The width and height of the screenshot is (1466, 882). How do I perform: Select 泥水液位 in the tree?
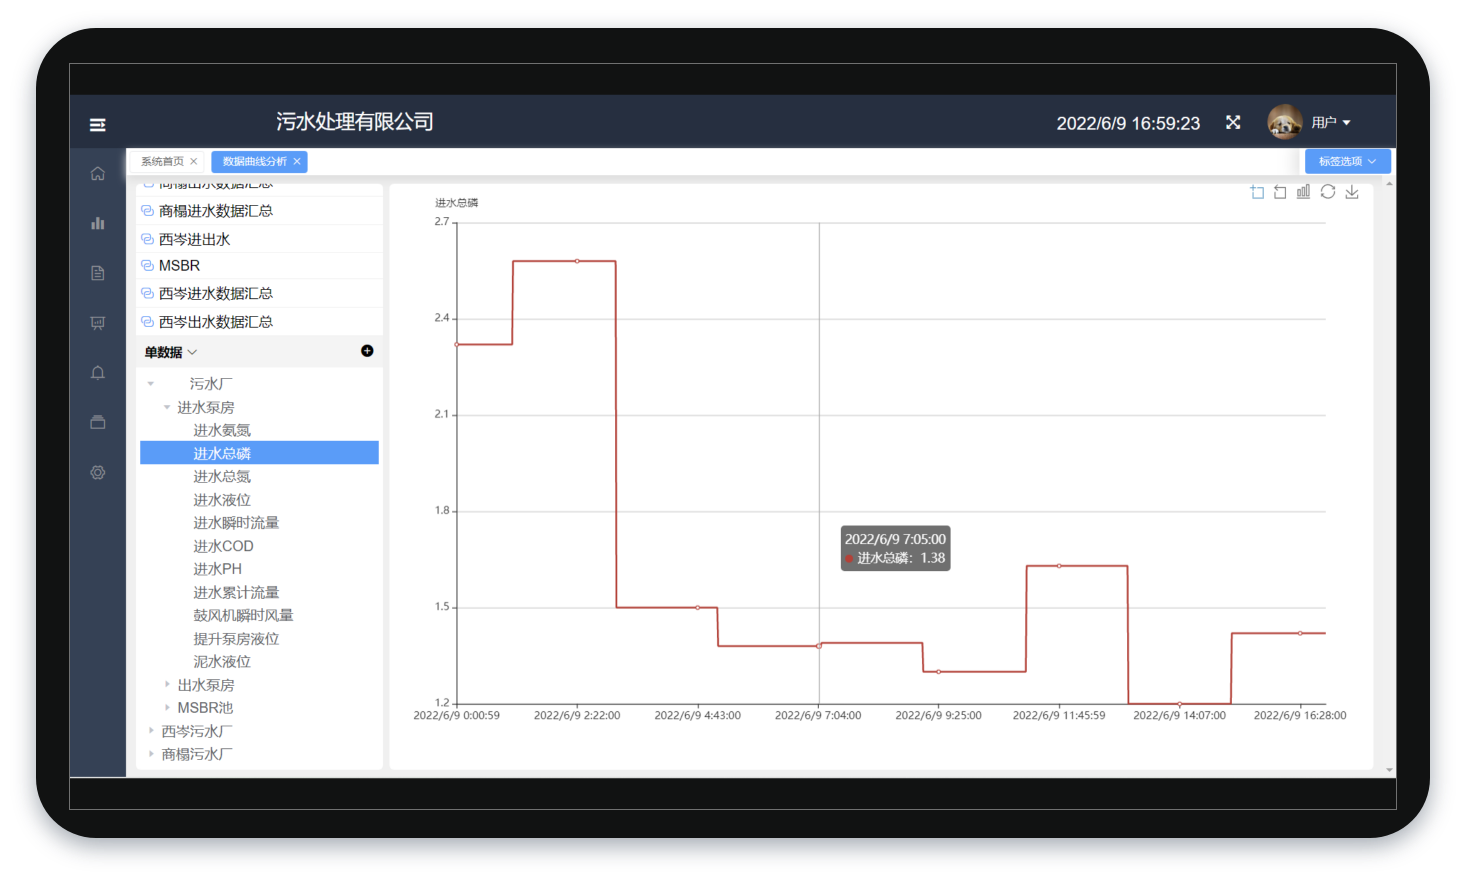click(x=222, y=661)
